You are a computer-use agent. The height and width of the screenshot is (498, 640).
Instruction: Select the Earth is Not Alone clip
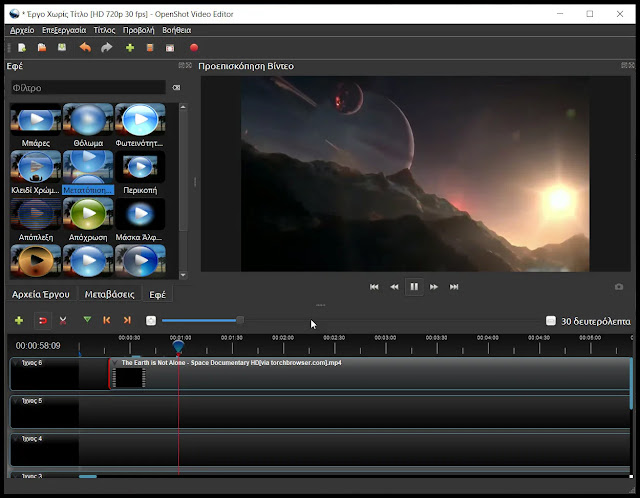371,374
